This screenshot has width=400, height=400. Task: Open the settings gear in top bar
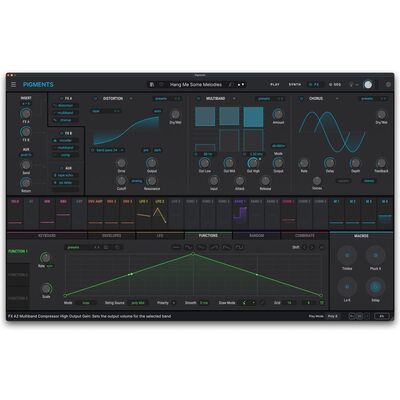pyautogui.click(x=388, y=85)
